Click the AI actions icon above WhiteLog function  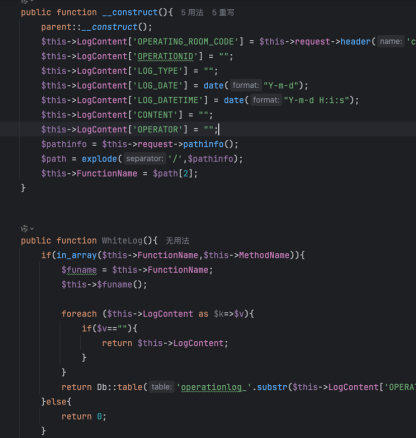[x=24, y=229]
